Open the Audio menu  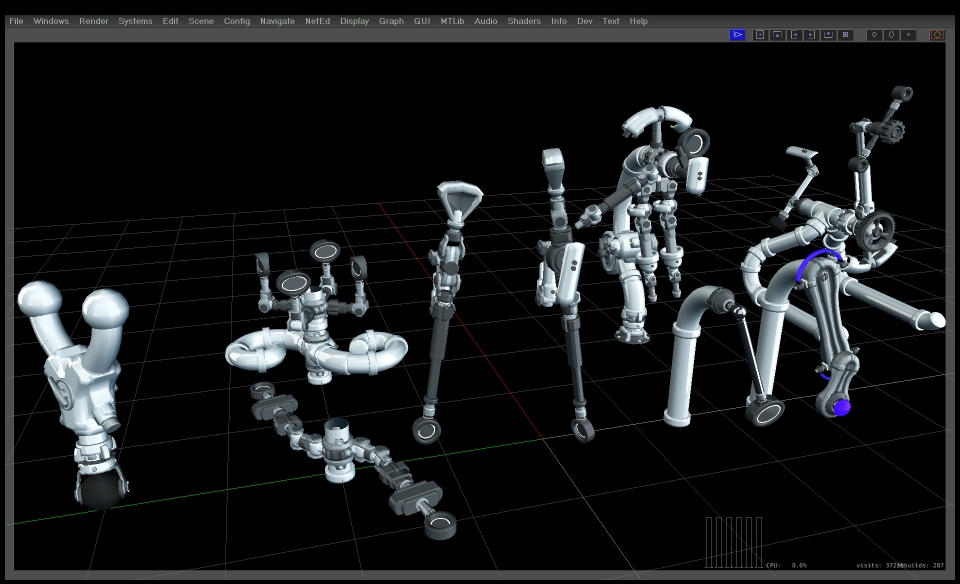tap(486, 21)
